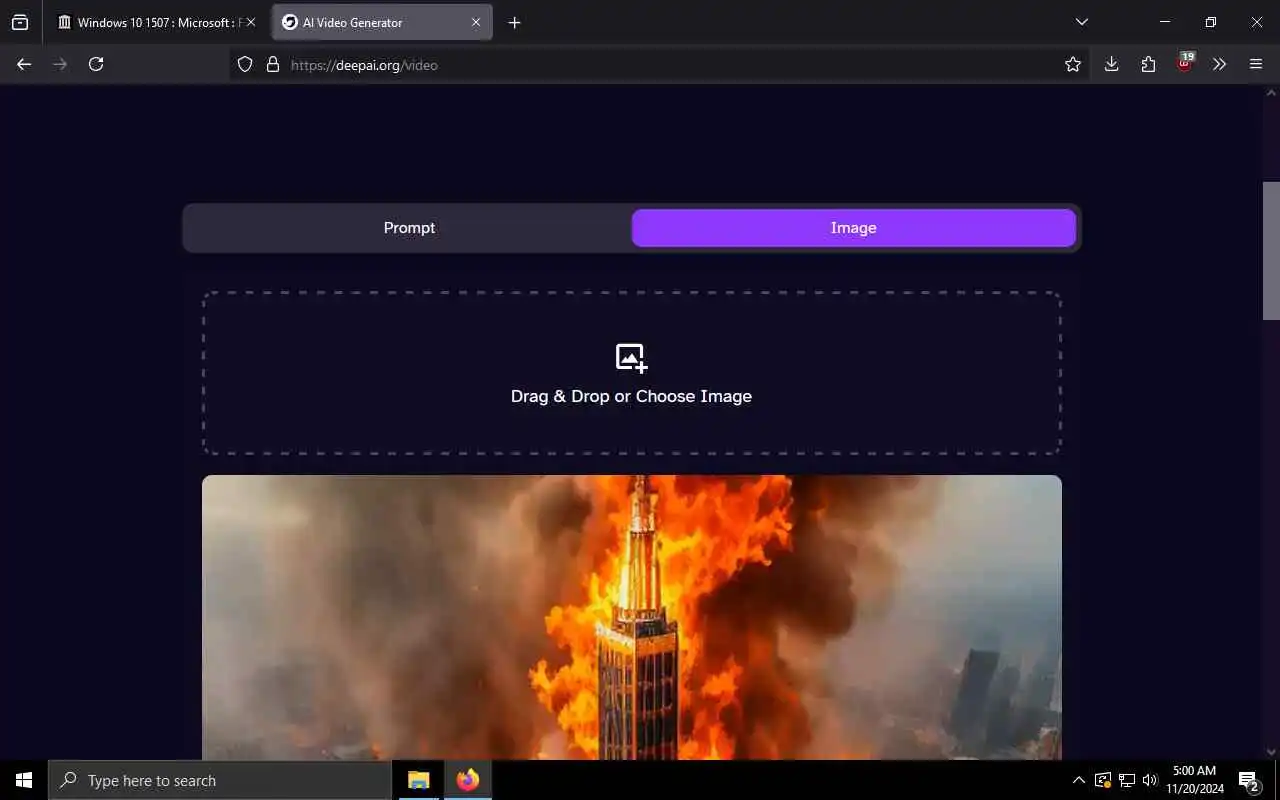Open Firefox View recent browsing icon
This screenshot has width=1280, height=800.
(20, 22)
